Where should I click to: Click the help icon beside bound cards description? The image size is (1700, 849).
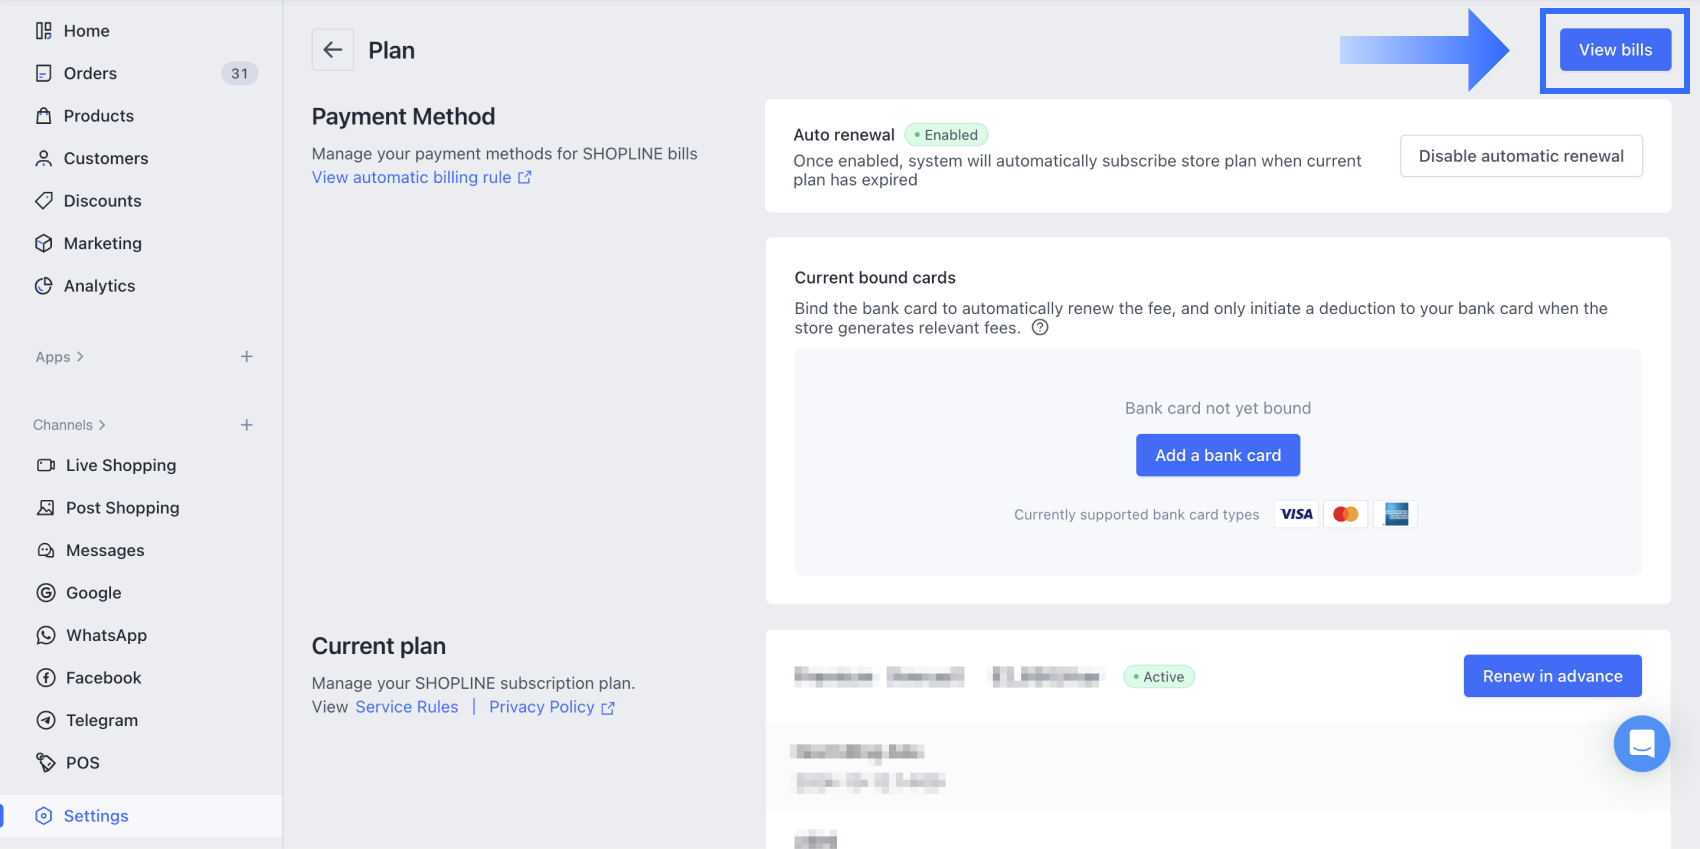point(1040,328)
